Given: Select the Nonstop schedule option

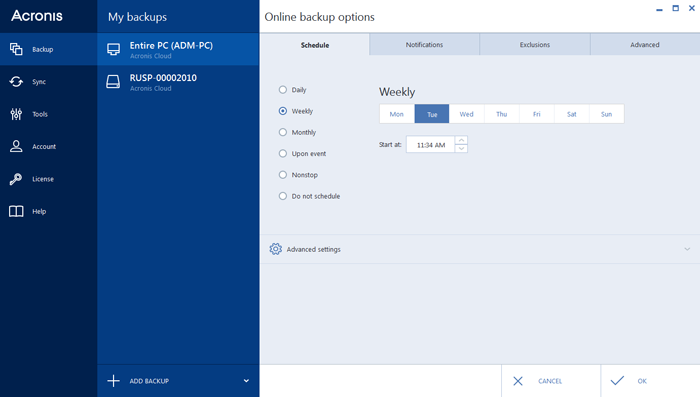Looking at the screenshot, I should coord(283,175).
